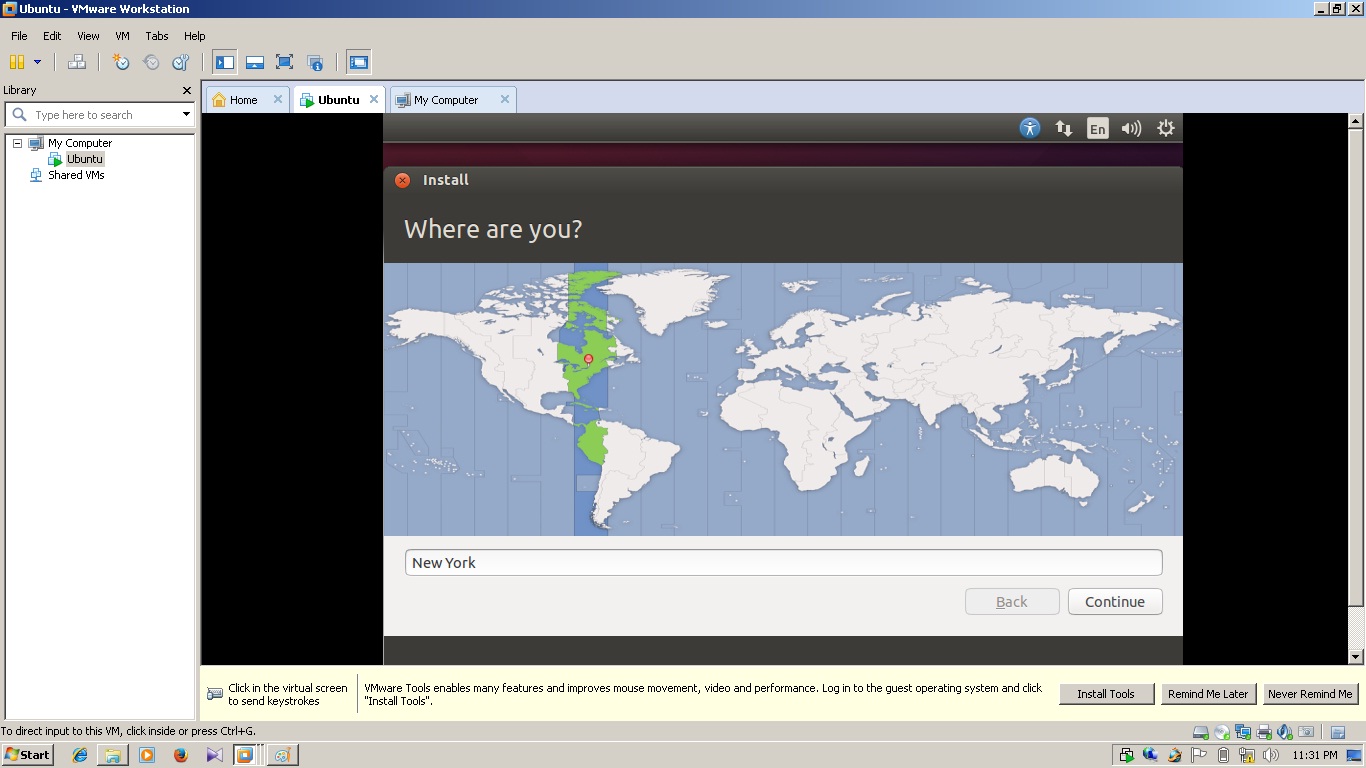
Task: Open the library search dropdown arrow
Action: point(186,115)
